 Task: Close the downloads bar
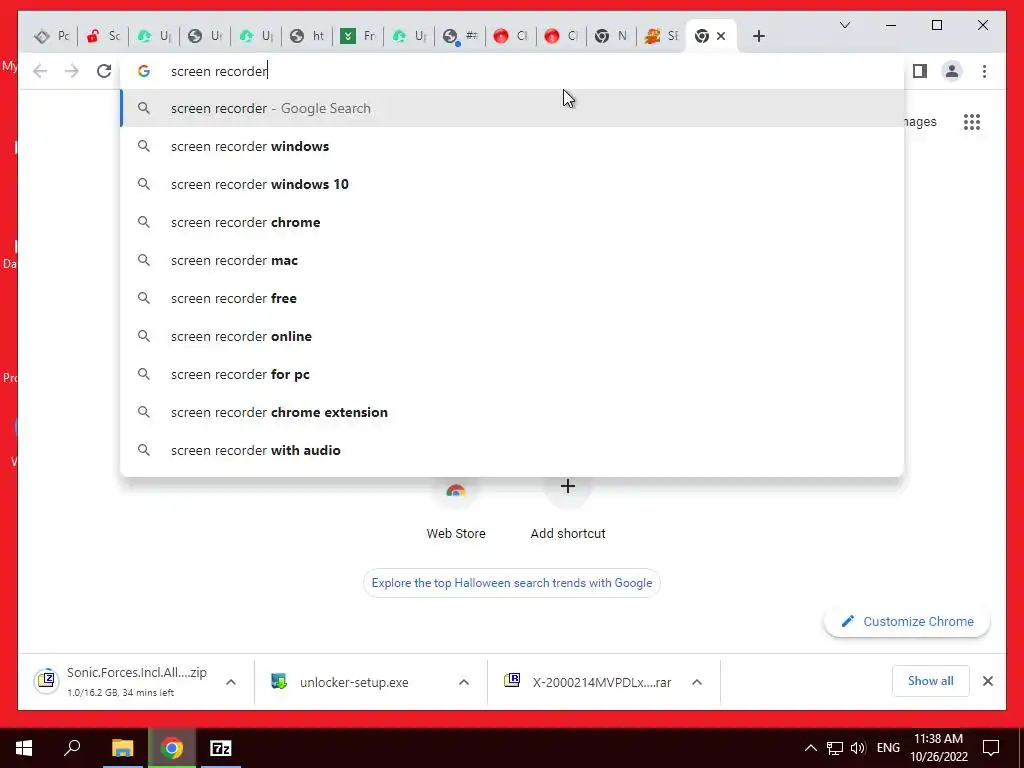988,681
